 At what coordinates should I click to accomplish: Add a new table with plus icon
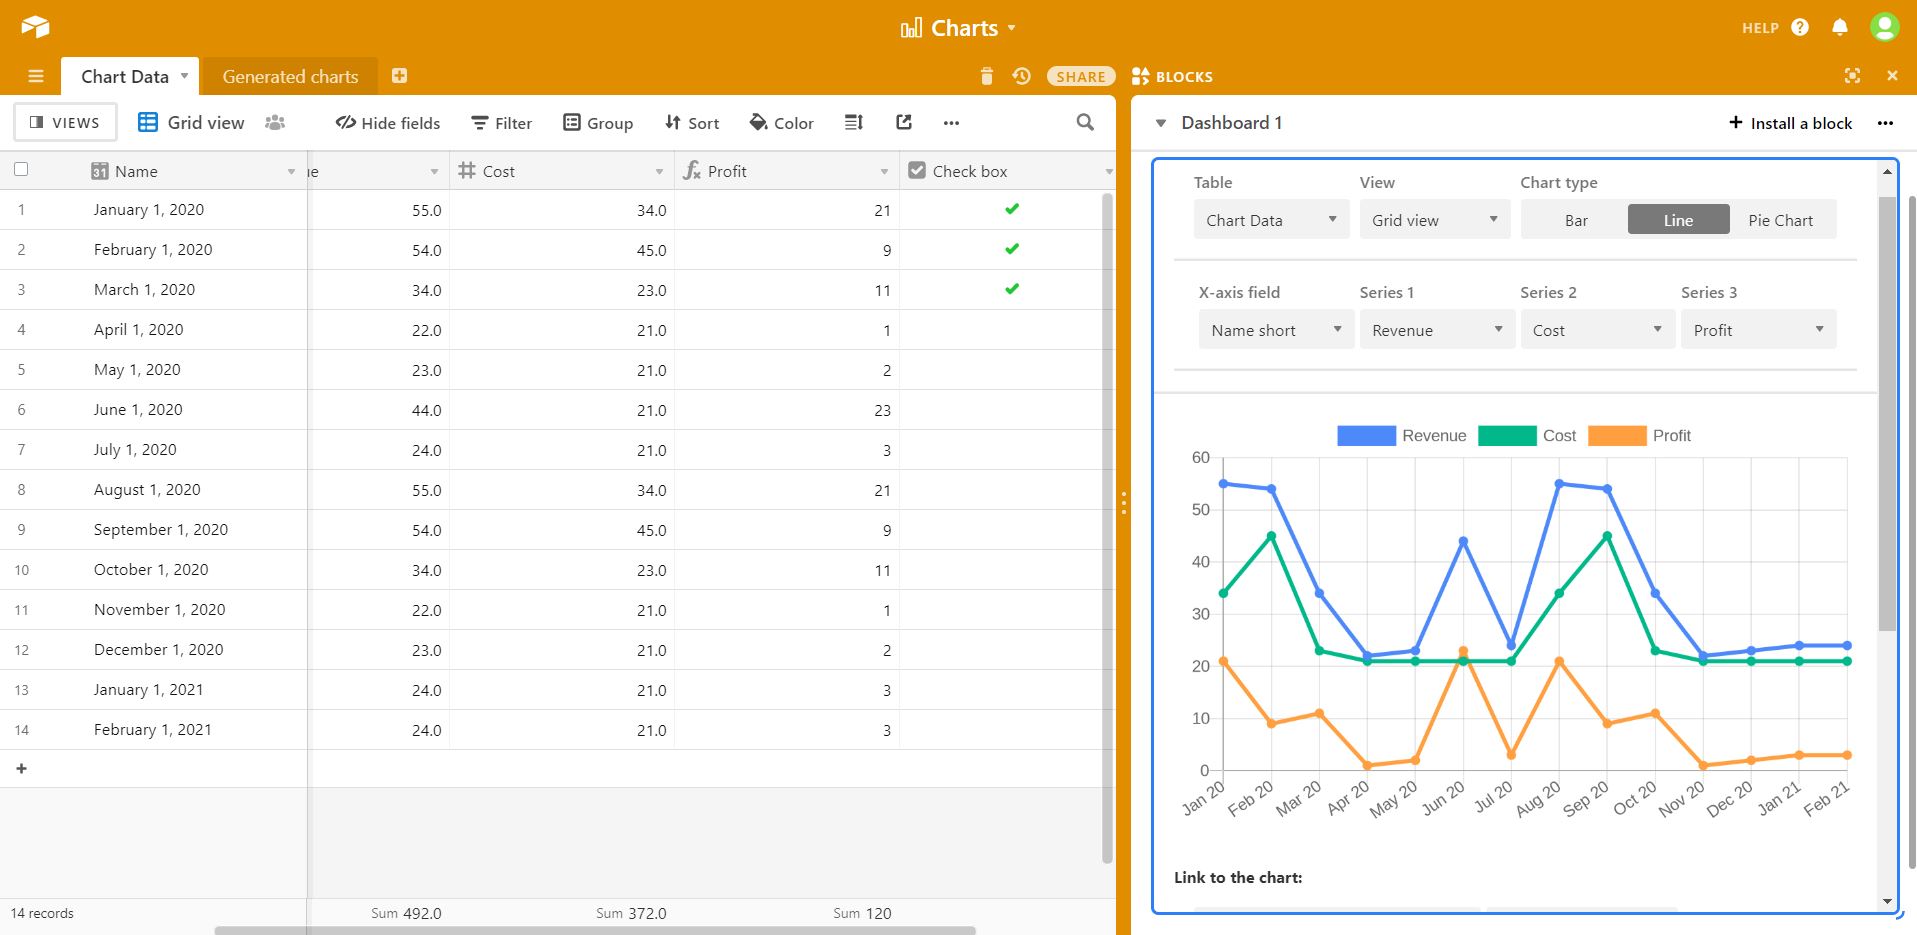(x=399, y=76)
